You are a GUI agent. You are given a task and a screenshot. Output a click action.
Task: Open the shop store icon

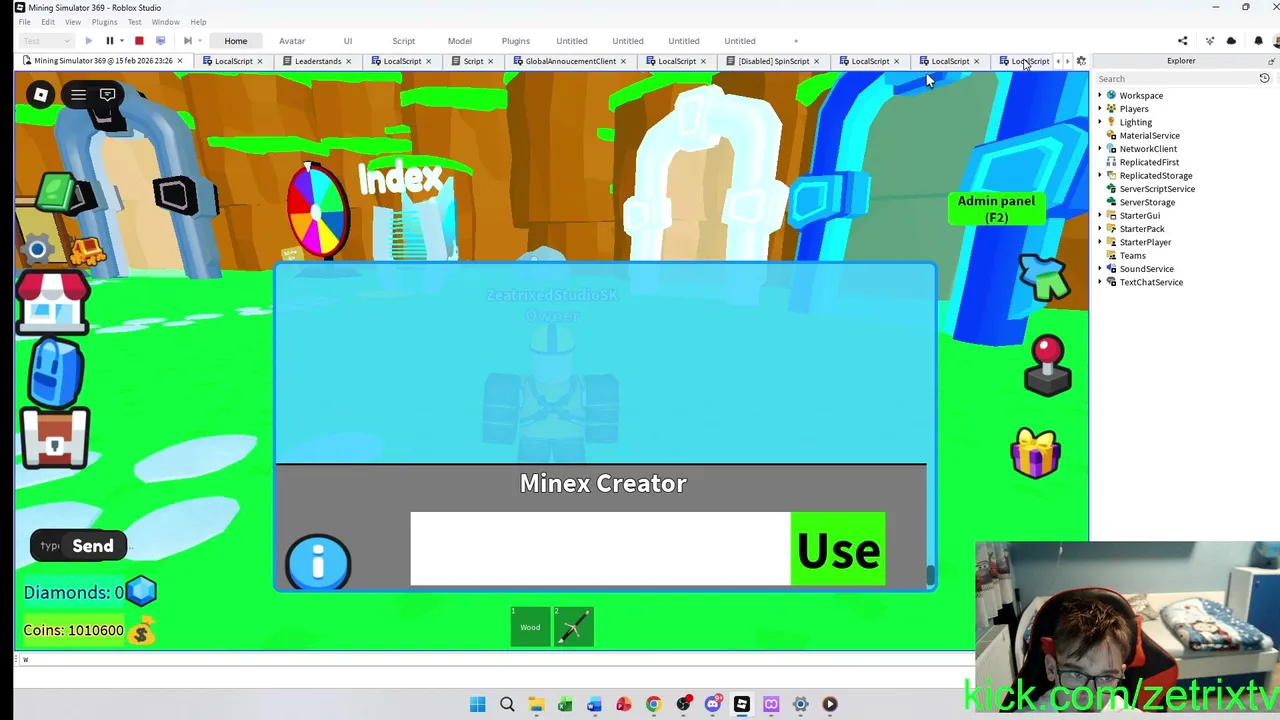click(x=53, y=302)
